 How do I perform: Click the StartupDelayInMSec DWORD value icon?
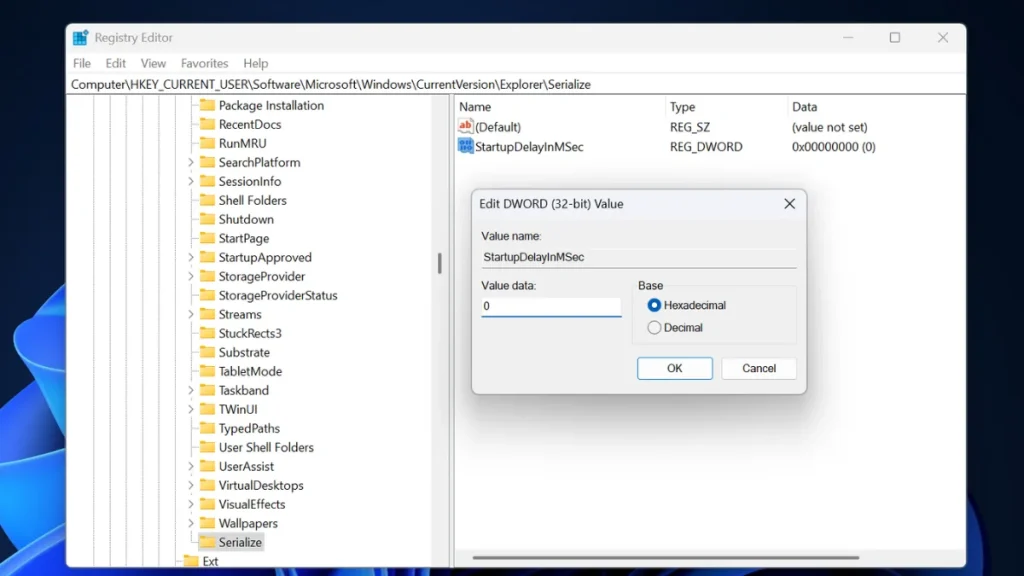tap(466, 146)
